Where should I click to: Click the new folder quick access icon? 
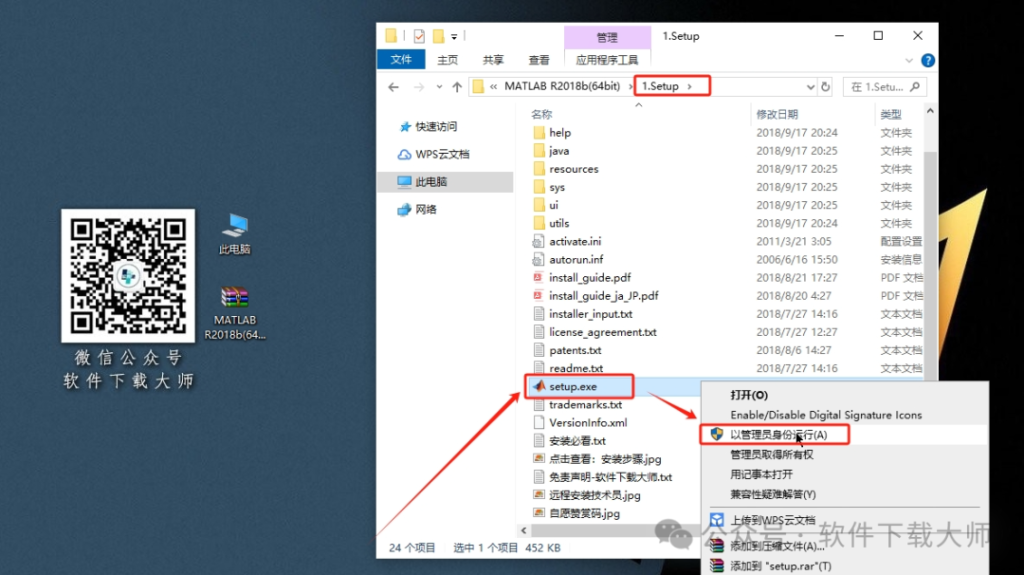coord(438,36)
